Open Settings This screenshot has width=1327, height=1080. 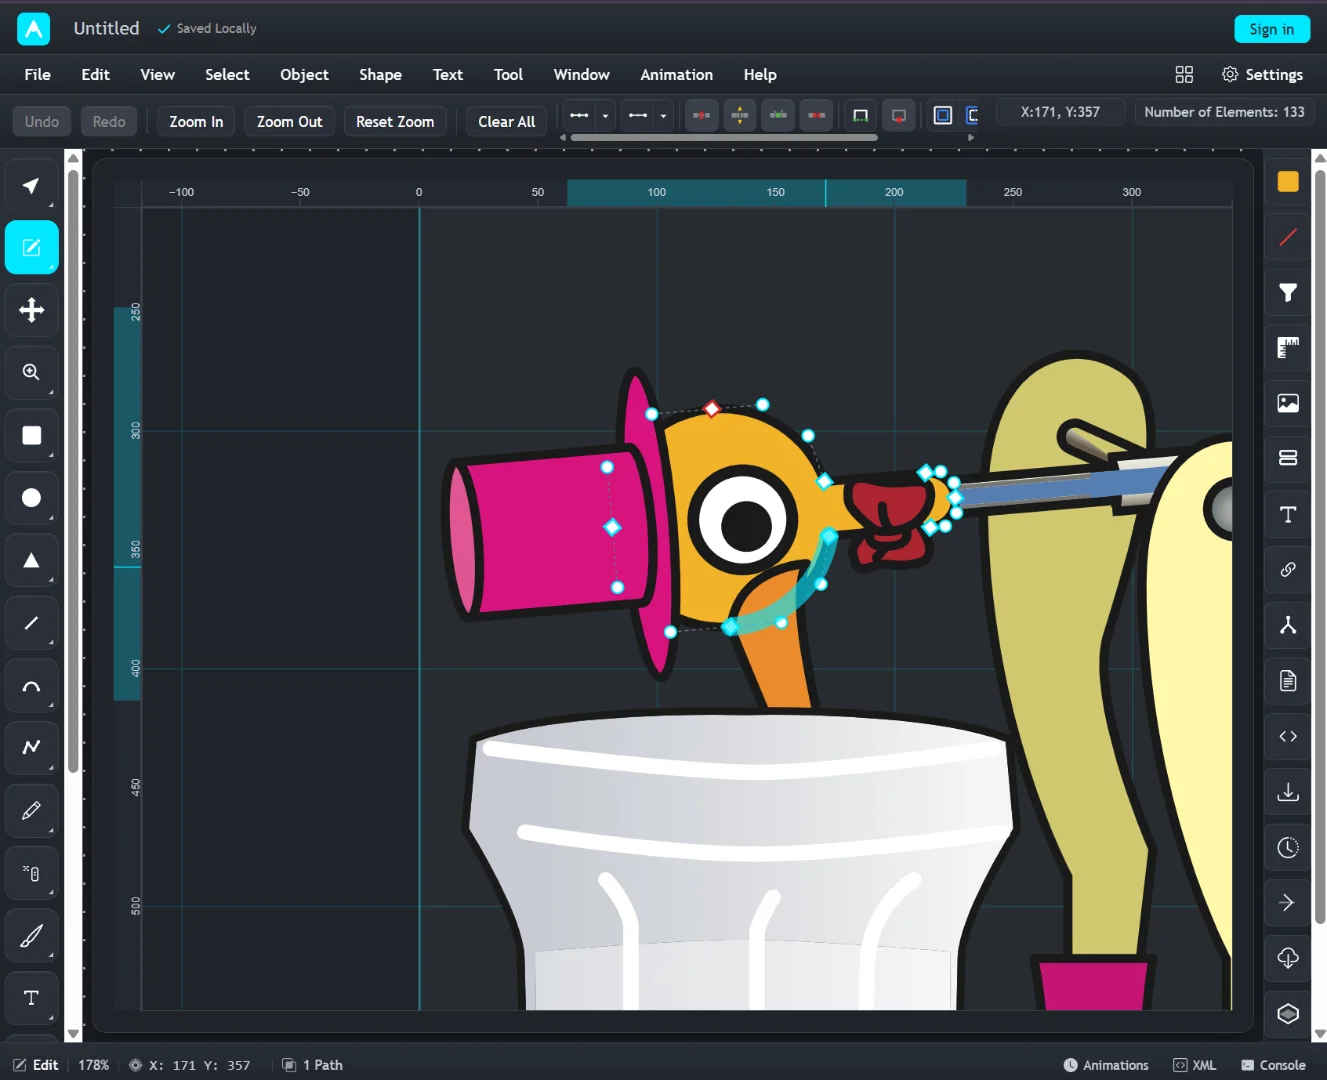1262,74
